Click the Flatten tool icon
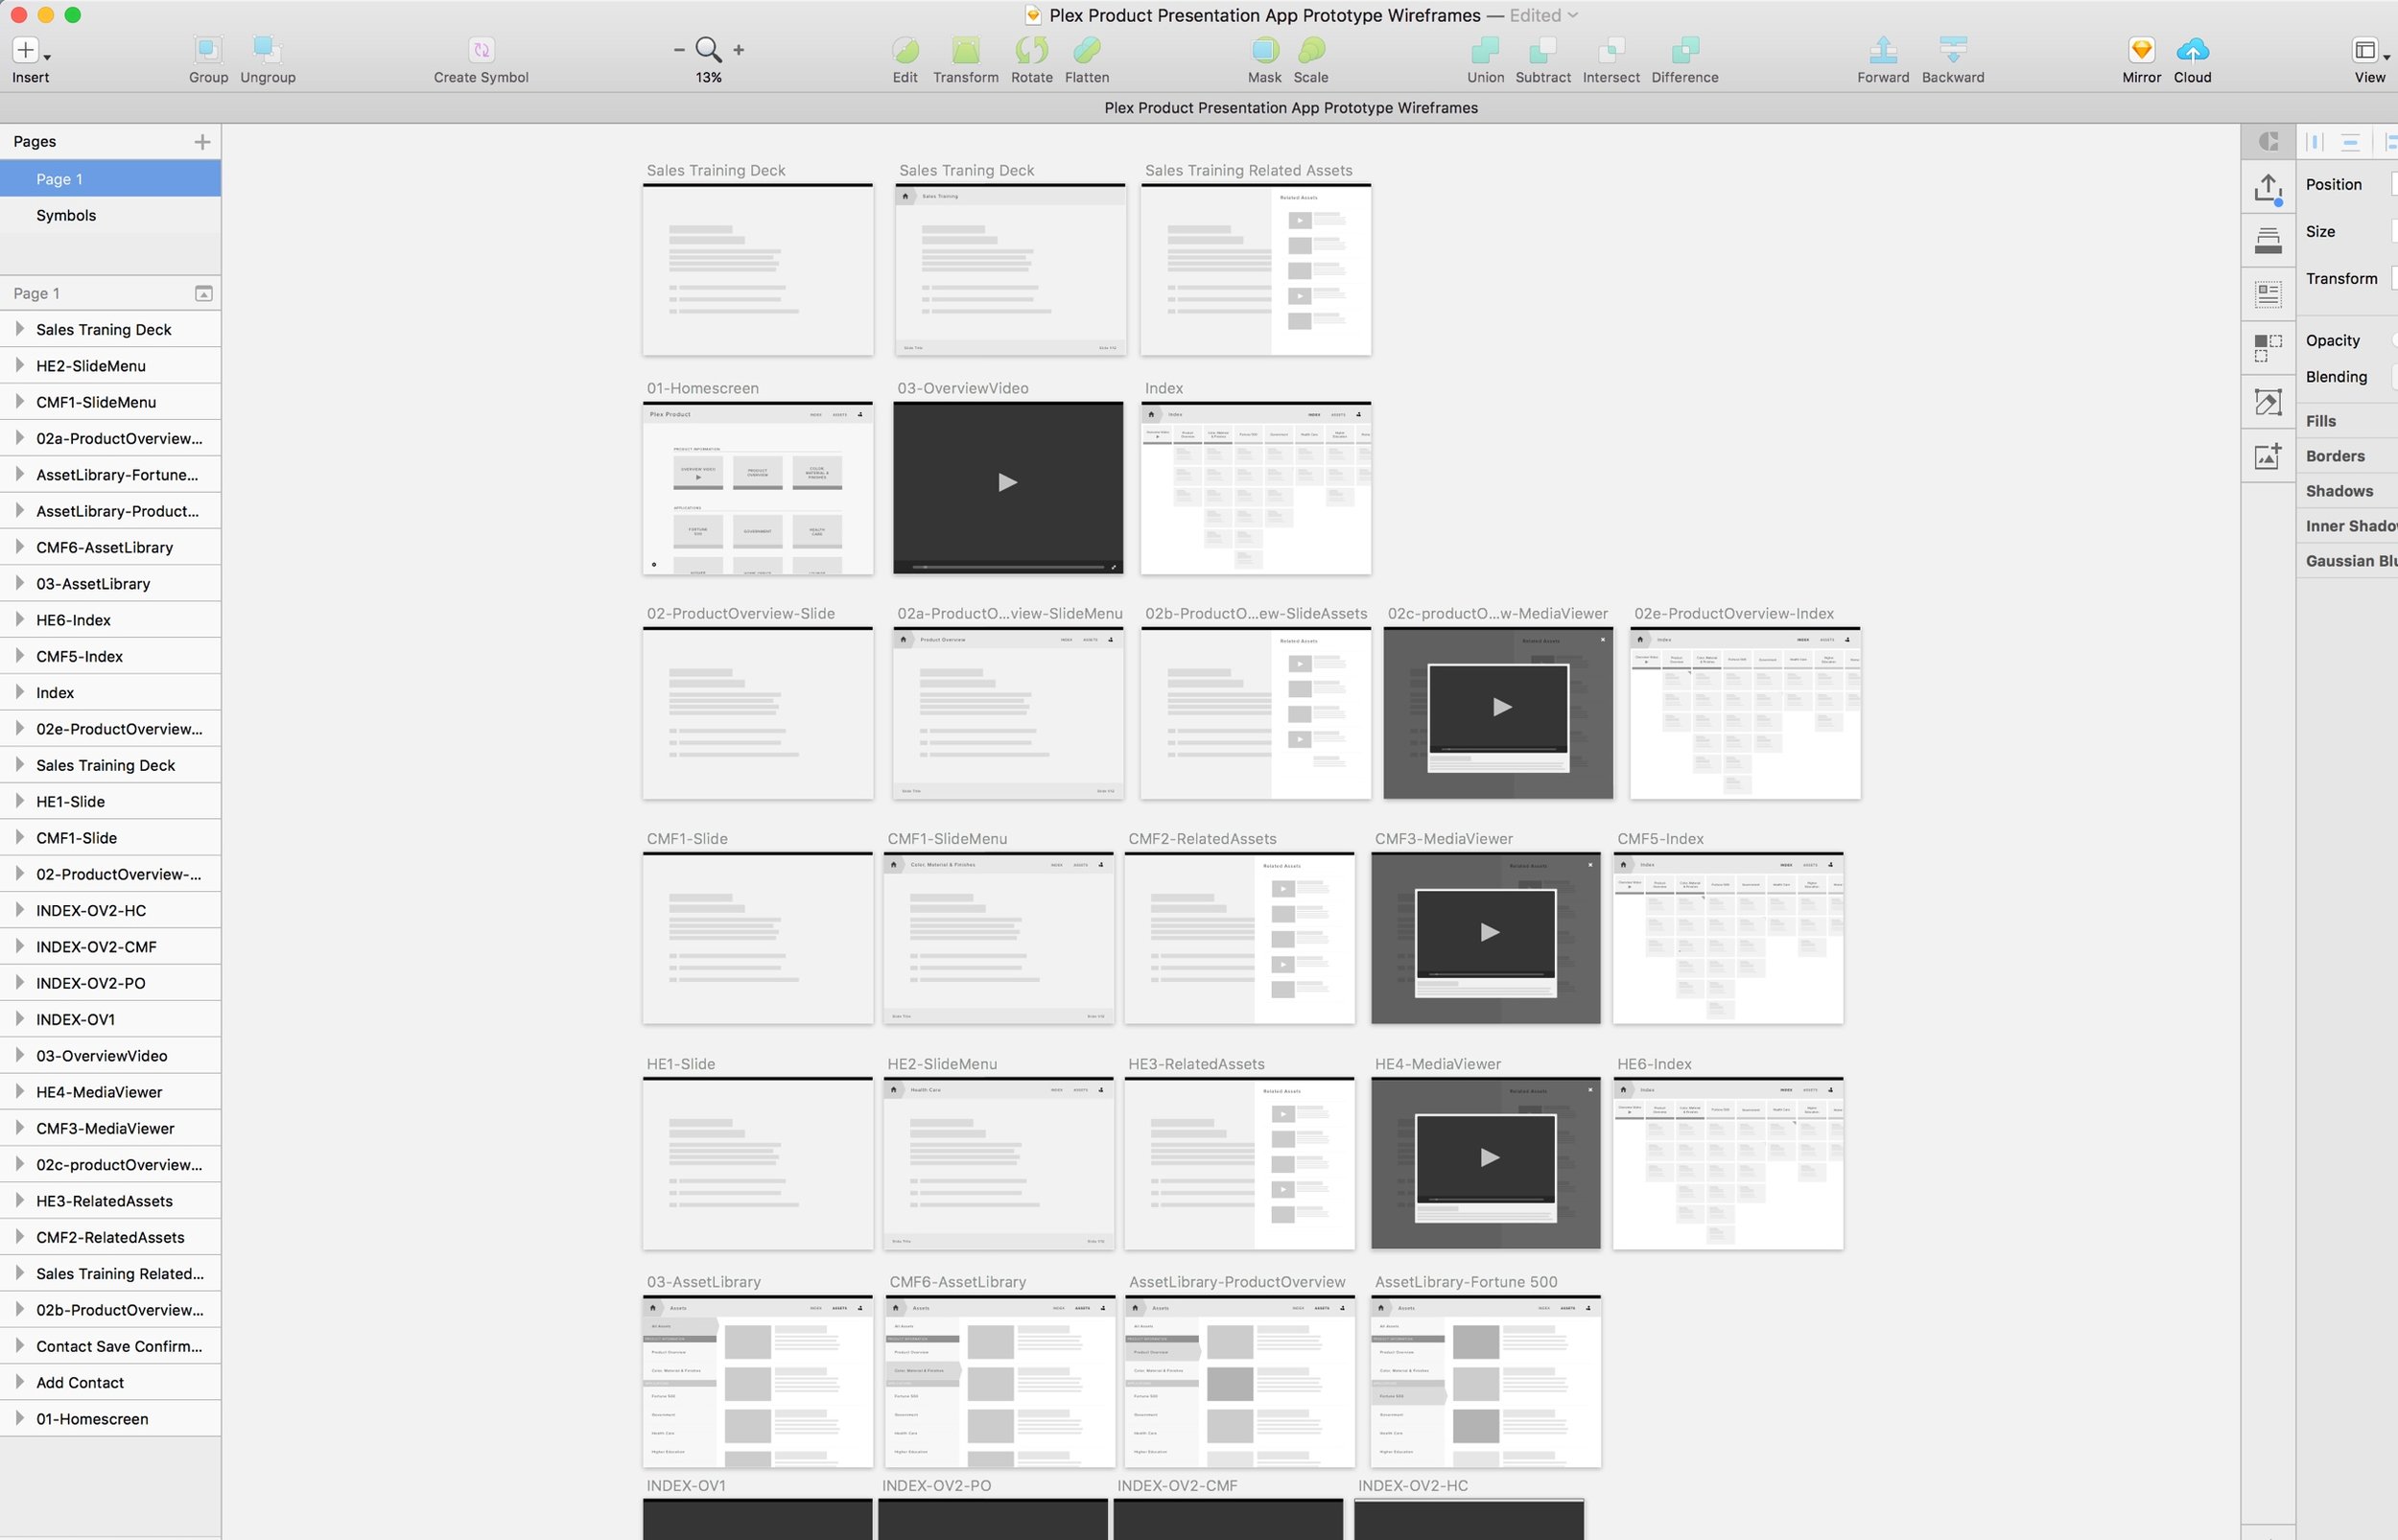 pyautogui.click(x=1086, y=49)
